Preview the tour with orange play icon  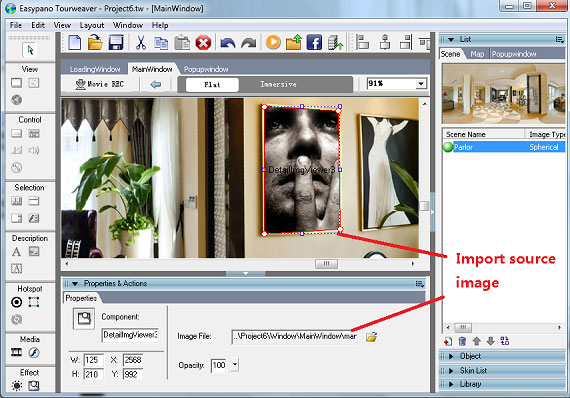click(273, 42)
